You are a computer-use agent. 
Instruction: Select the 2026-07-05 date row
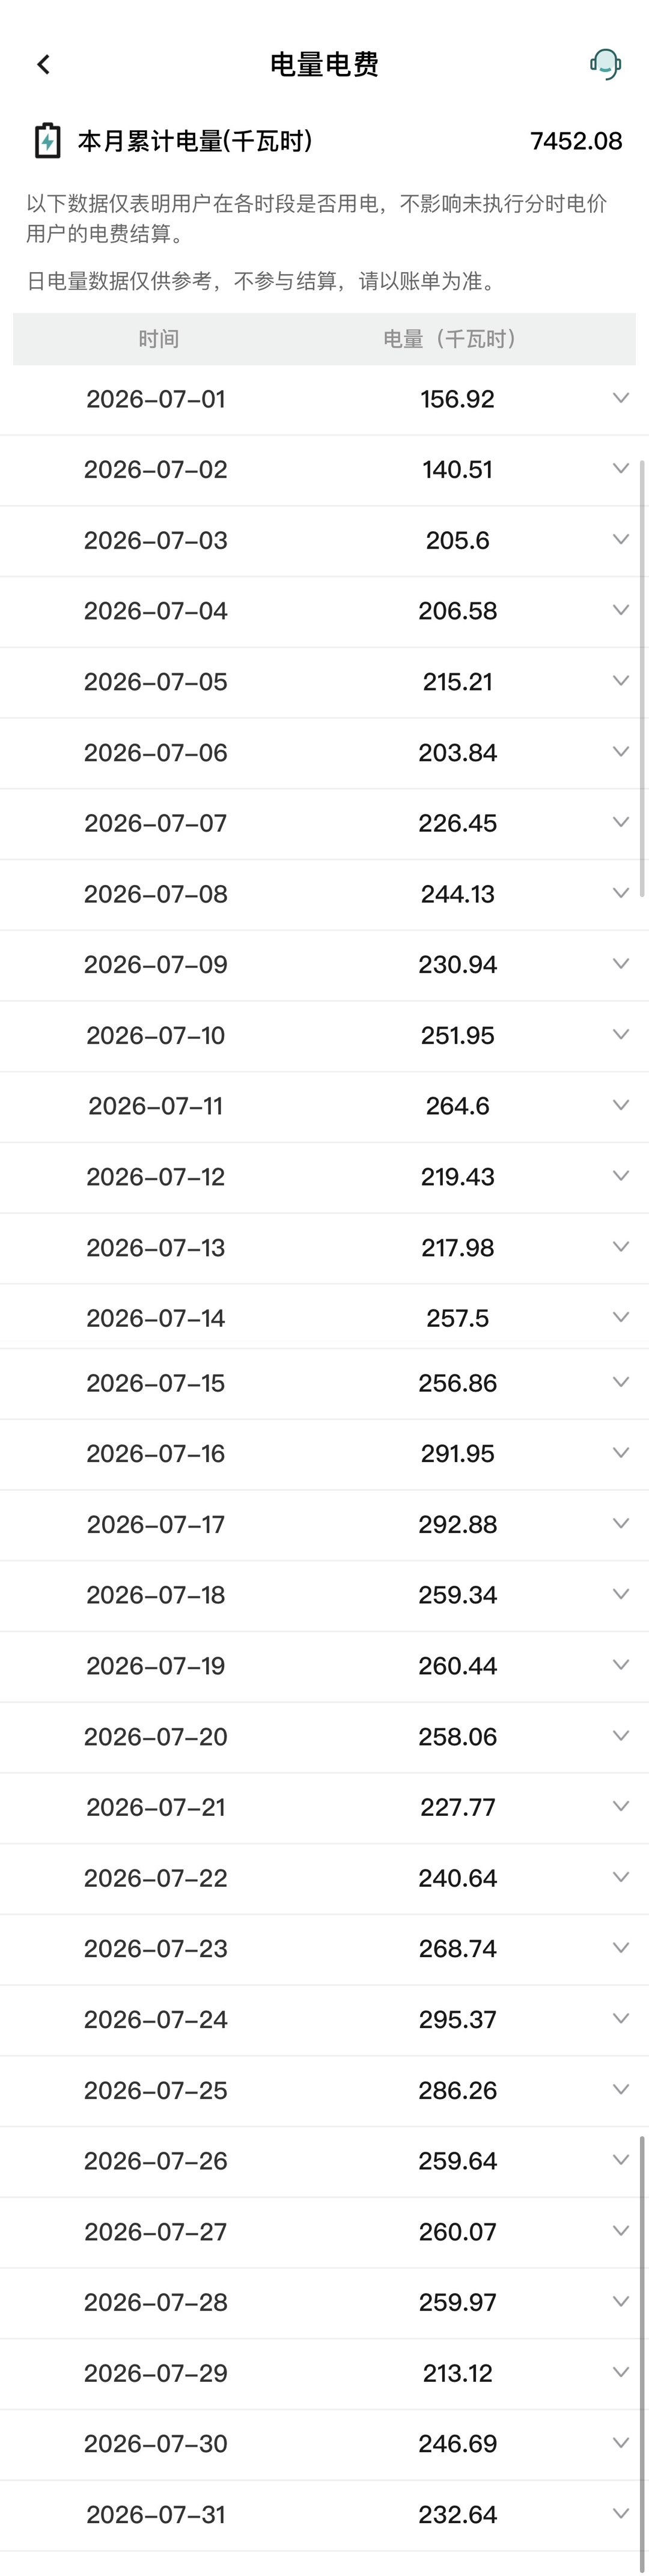click(324, 682)
